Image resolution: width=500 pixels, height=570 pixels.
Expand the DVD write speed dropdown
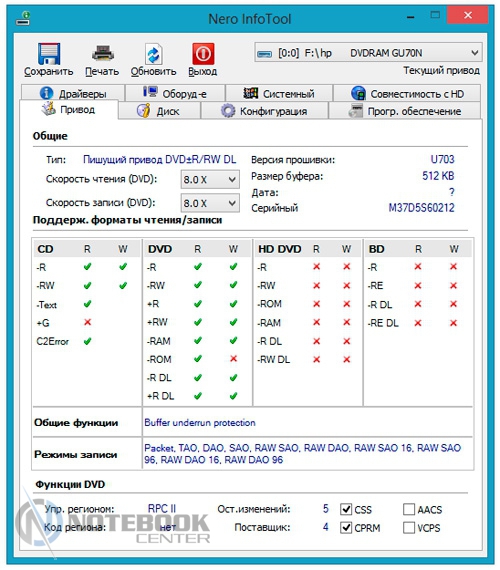coord(210,203)
